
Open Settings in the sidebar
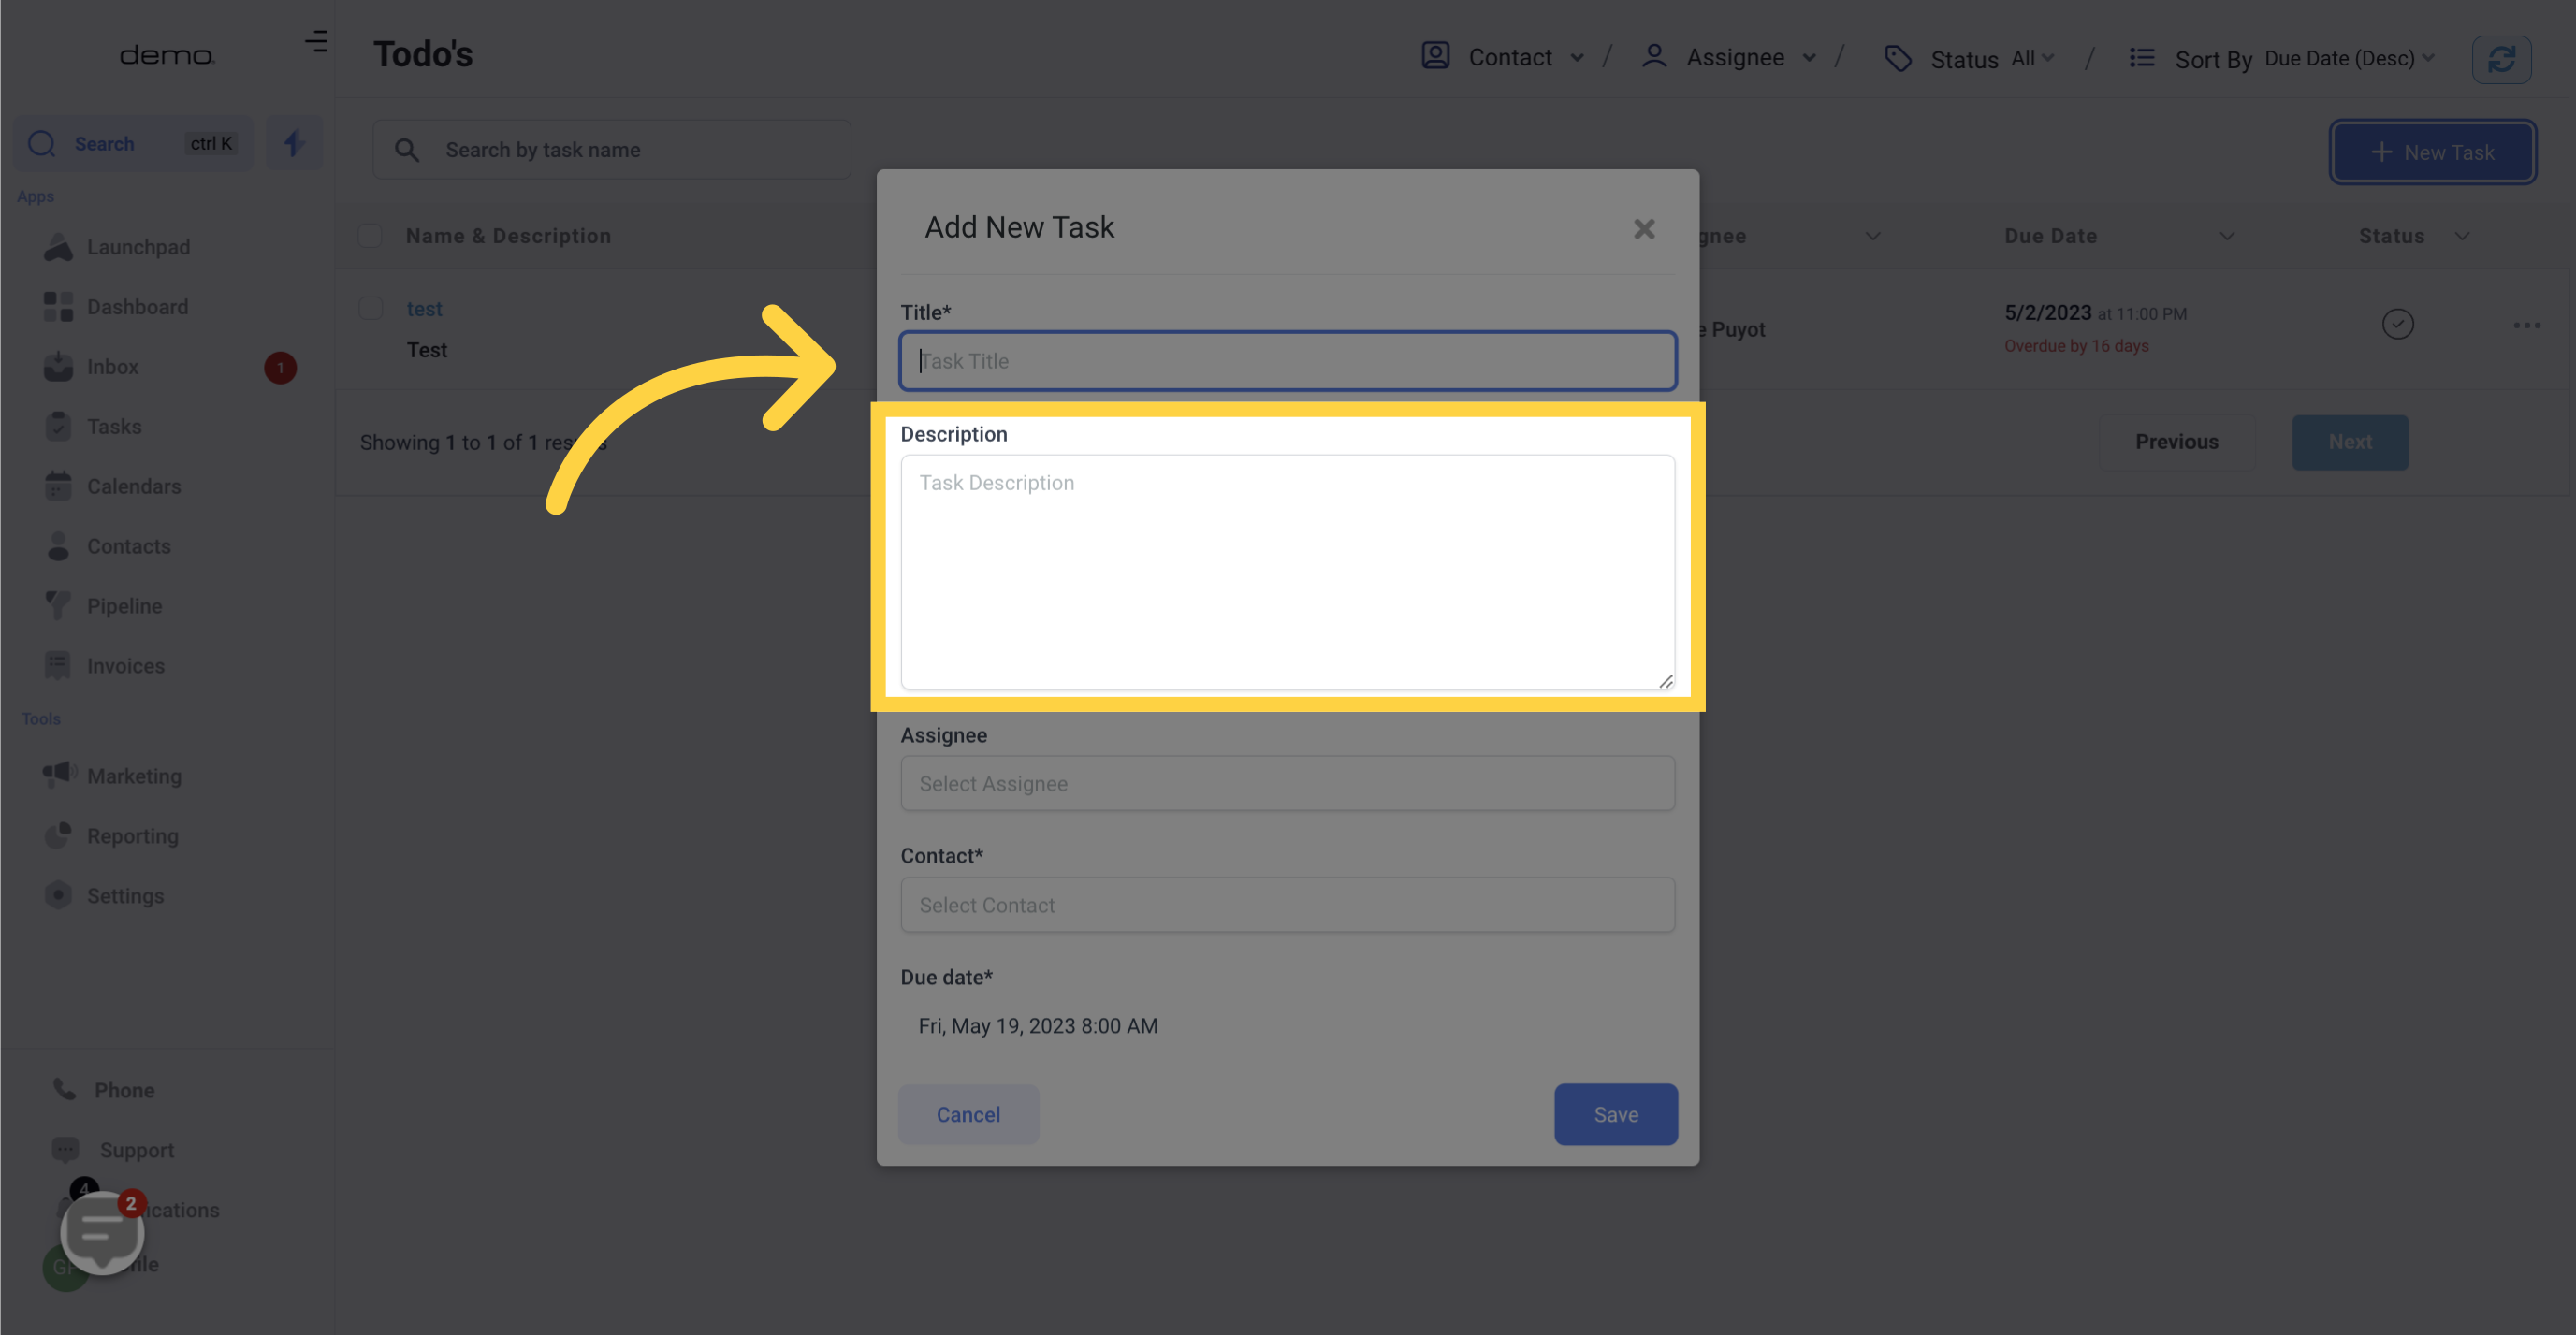click(x=125, y=895)
